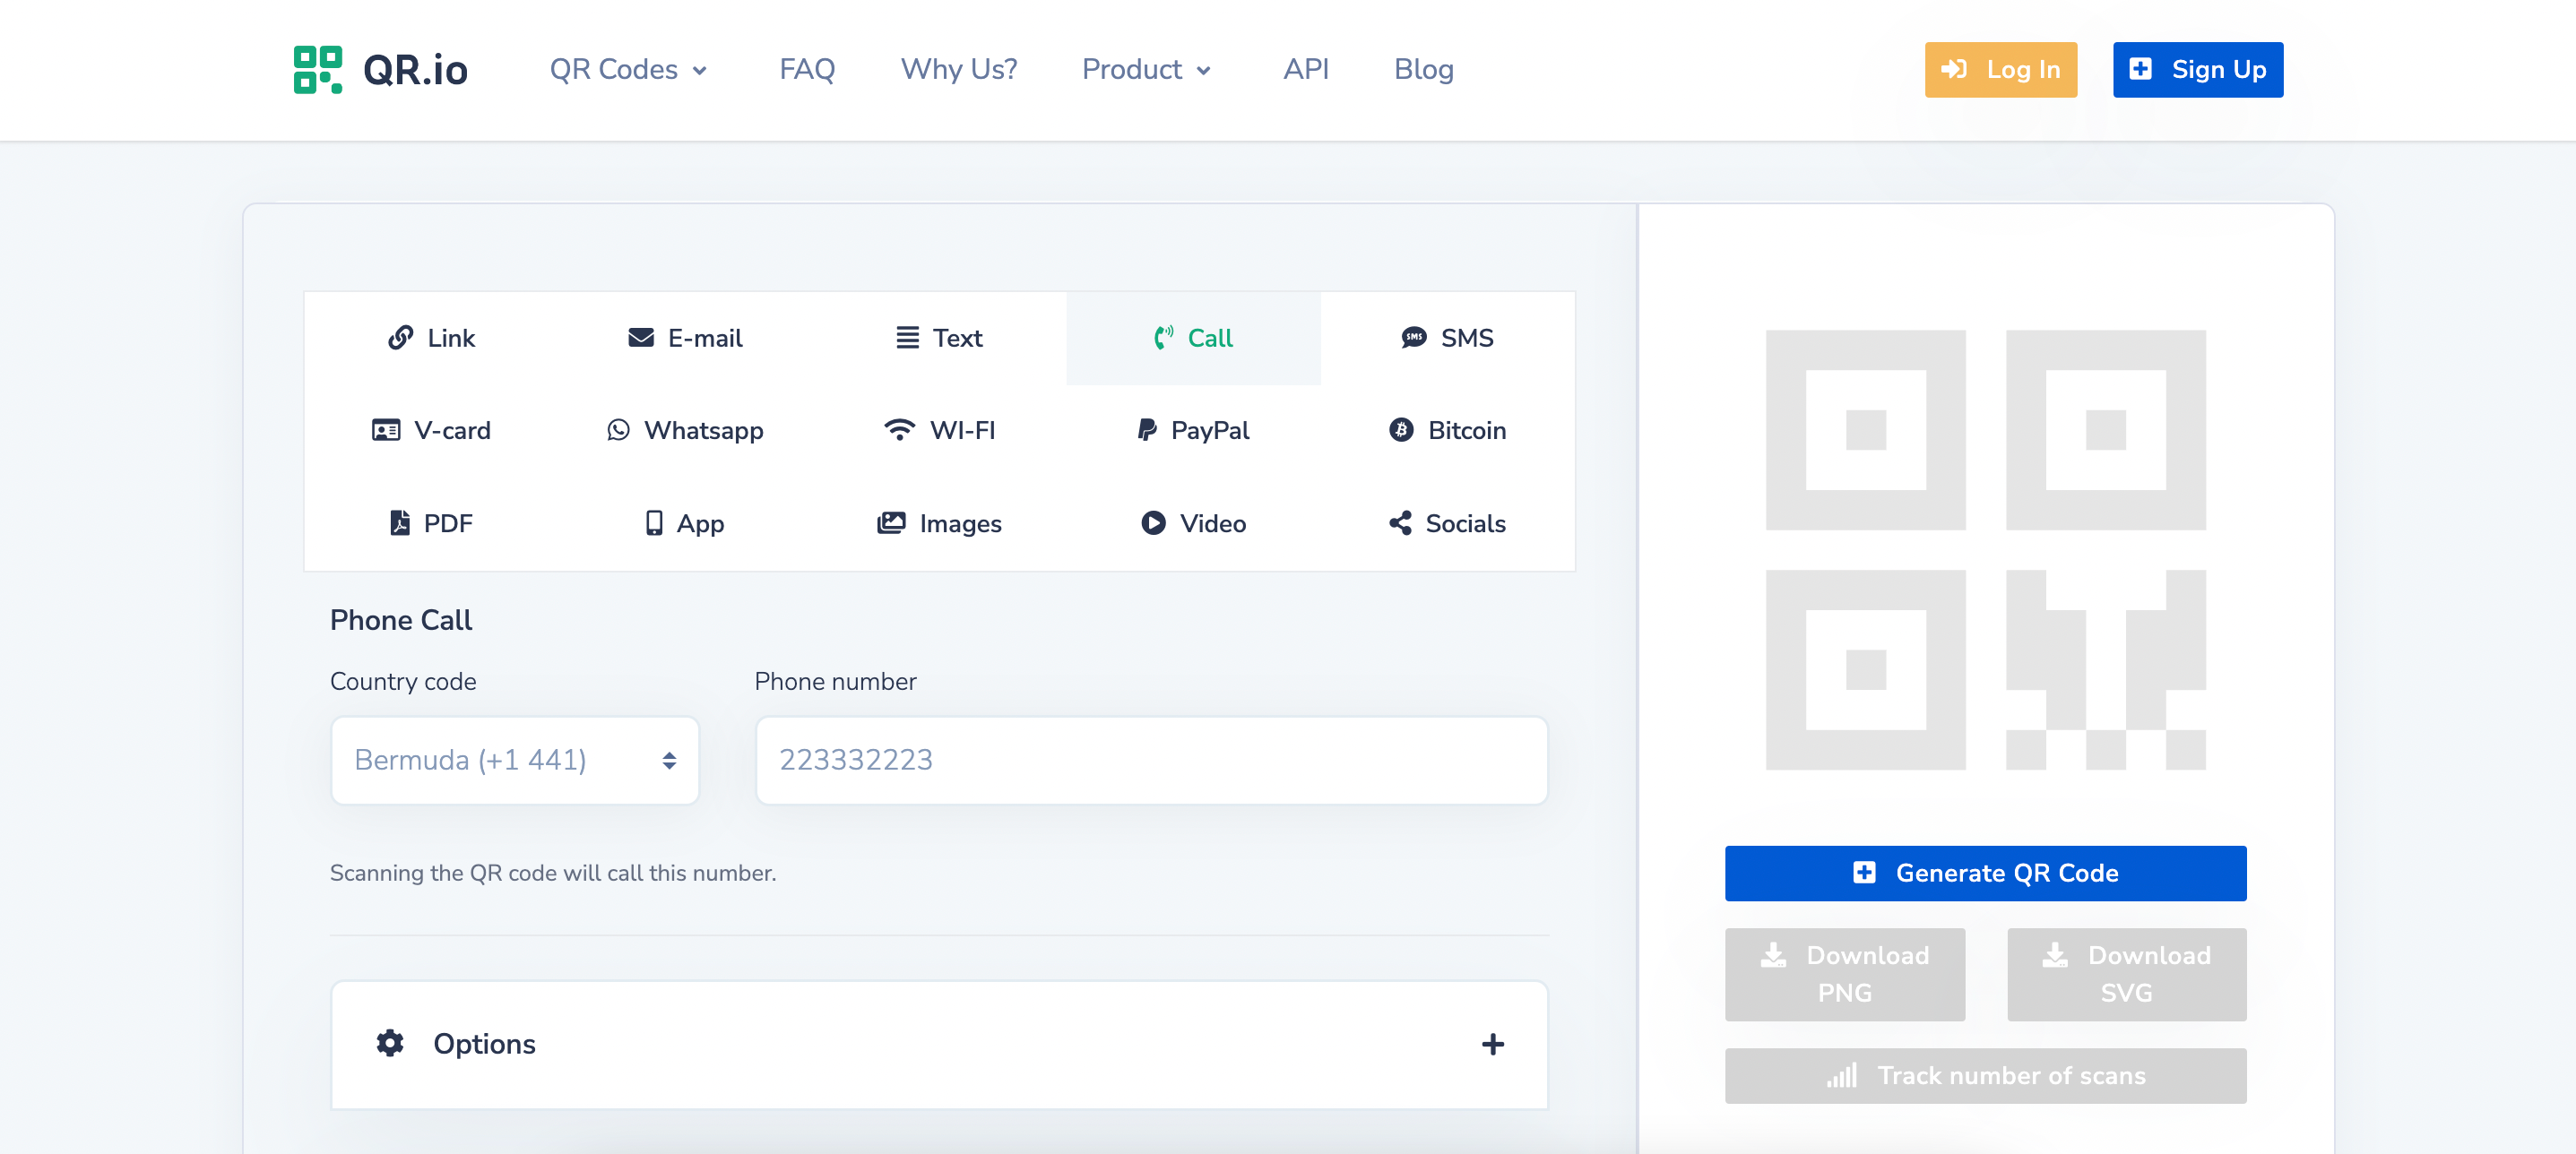2576x1154 pixels.
Task: Select the Link QR type
Action: click(431, 338)
